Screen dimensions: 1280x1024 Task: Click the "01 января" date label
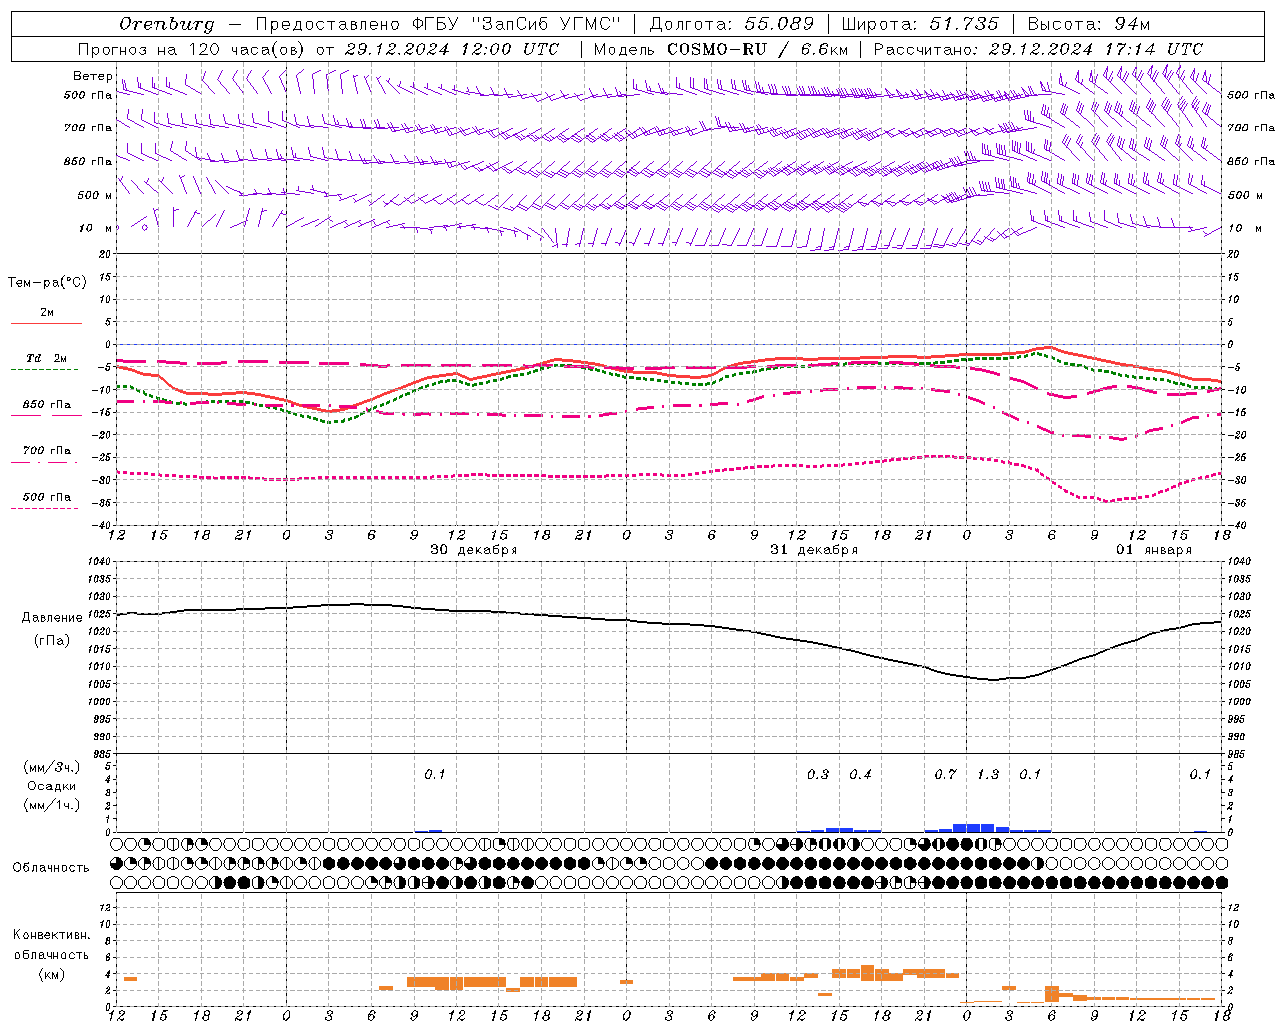click(1154, 550)
